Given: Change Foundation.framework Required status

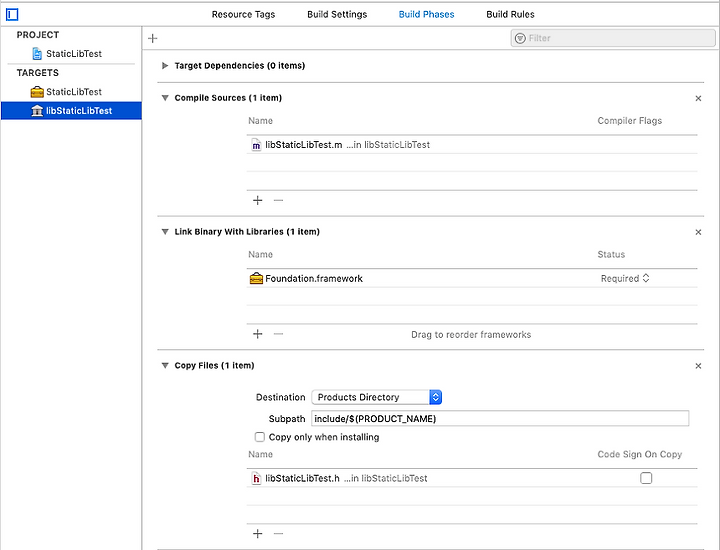Looking at the screenshot, I should pos(625,279).
